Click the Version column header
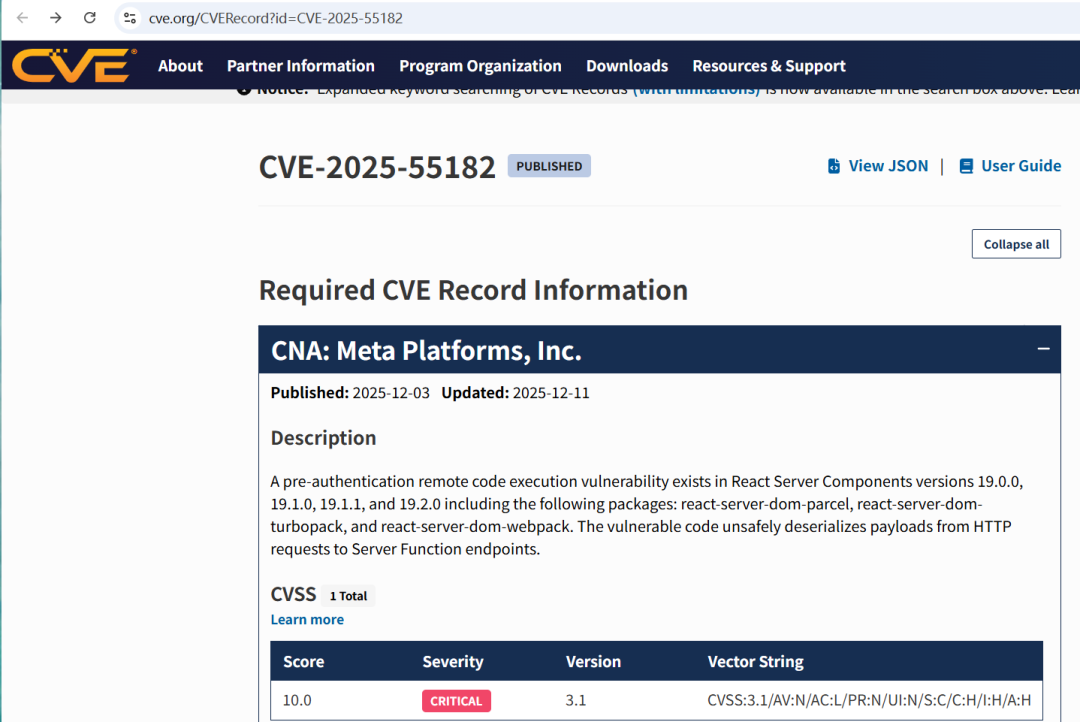This screenshot has height=722, width=1080. point(593,661)
